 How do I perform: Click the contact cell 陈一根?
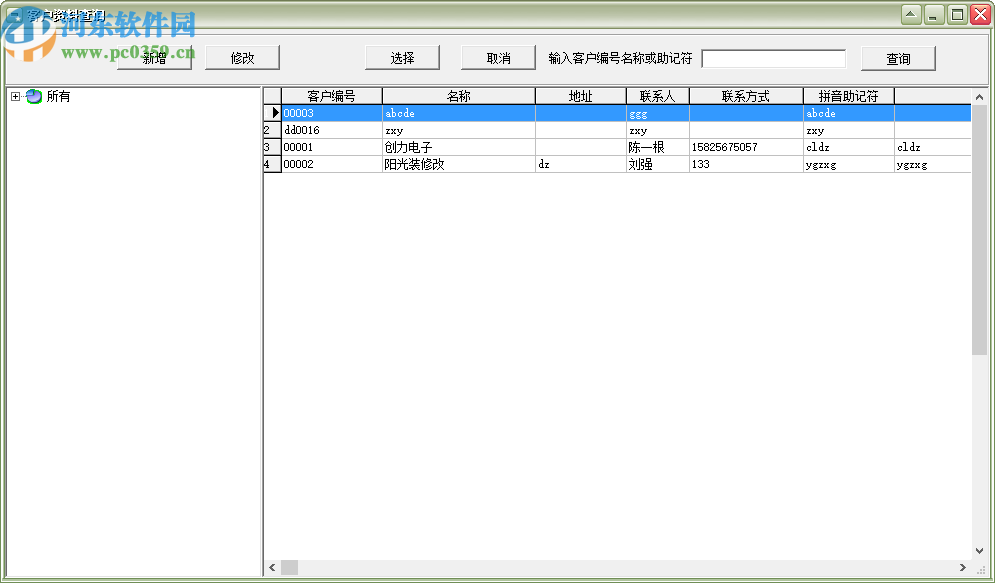tap(657, 147)
